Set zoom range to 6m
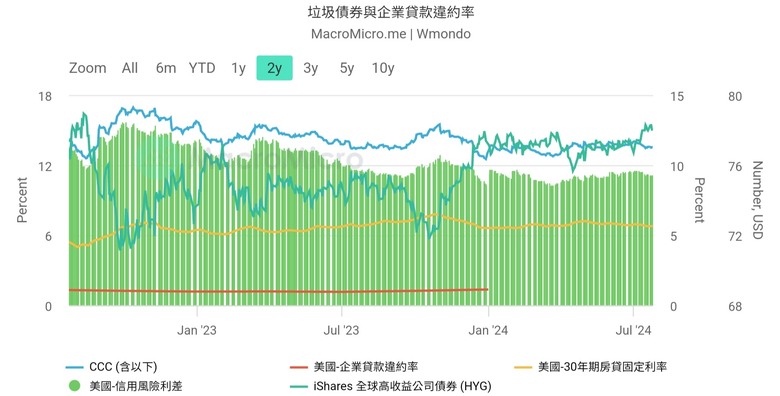The image size is (780, 396). 166,68
